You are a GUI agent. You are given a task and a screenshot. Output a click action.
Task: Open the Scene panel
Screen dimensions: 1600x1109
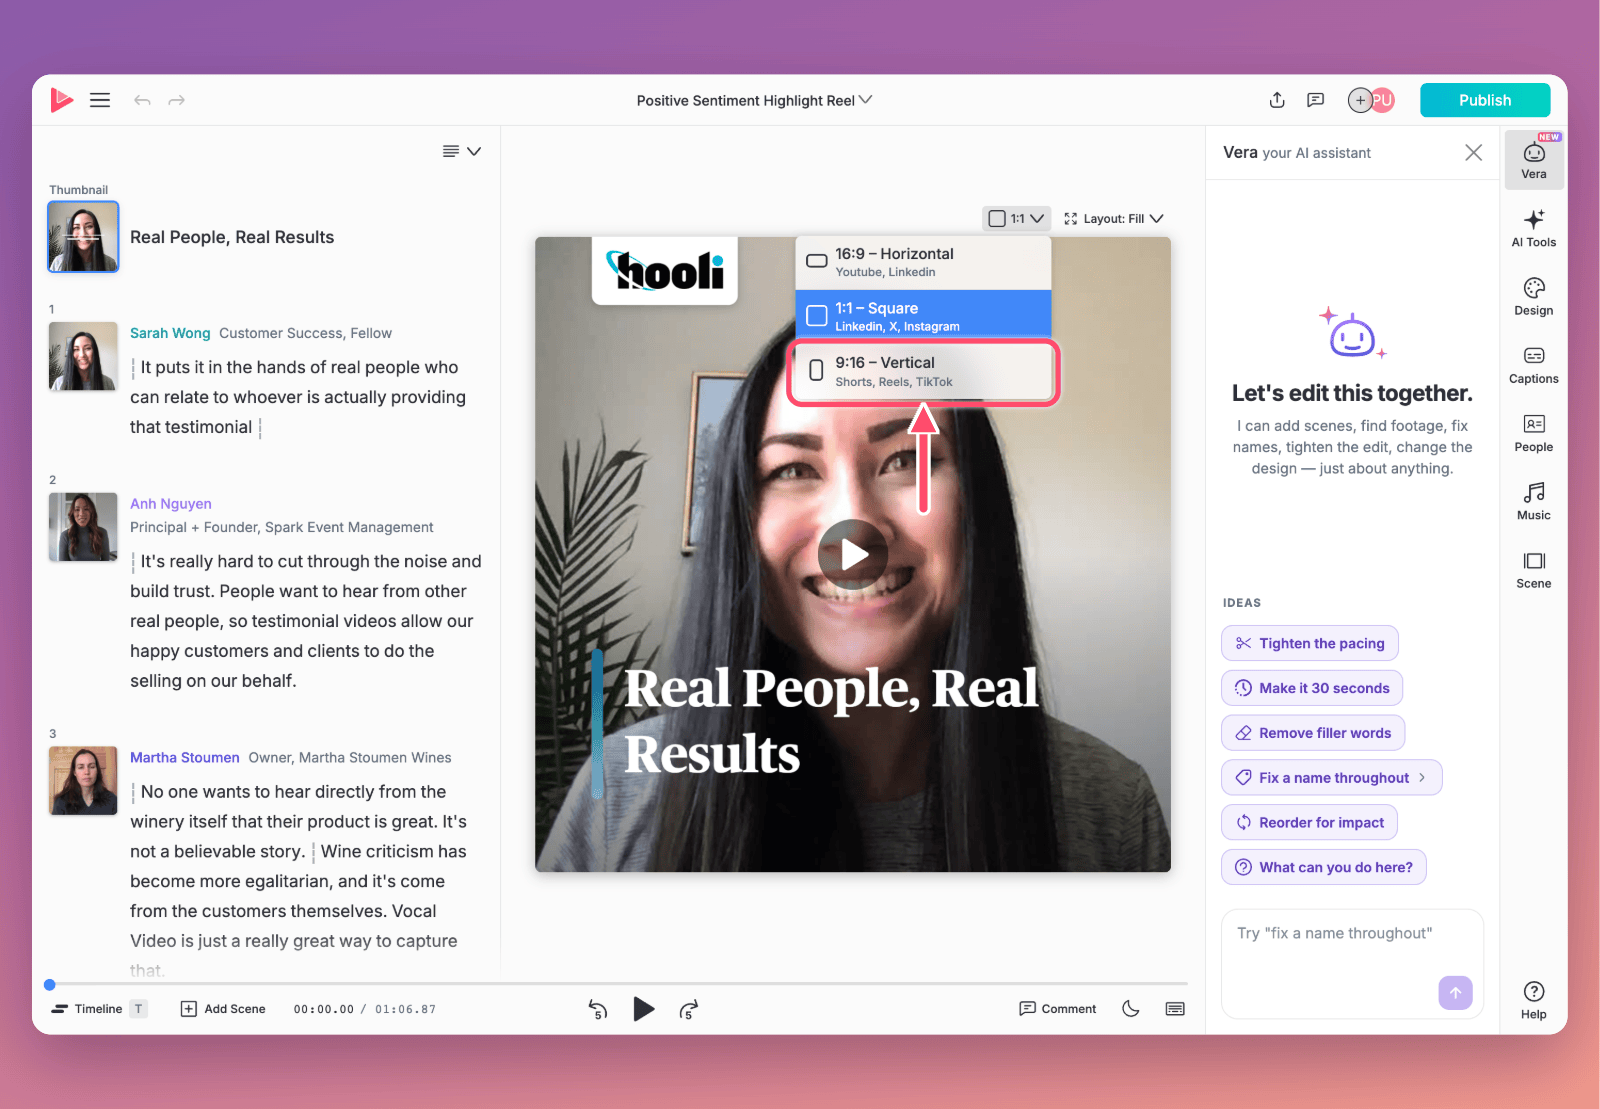click(x=1533, y=570)
